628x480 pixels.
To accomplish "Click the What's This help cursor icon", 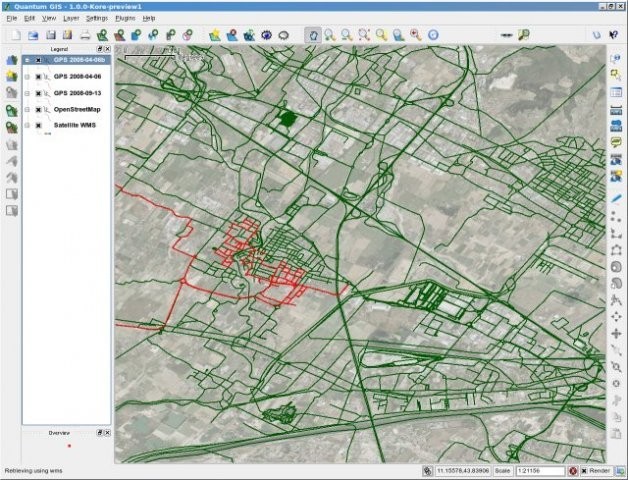I will (x=613, y=35).
